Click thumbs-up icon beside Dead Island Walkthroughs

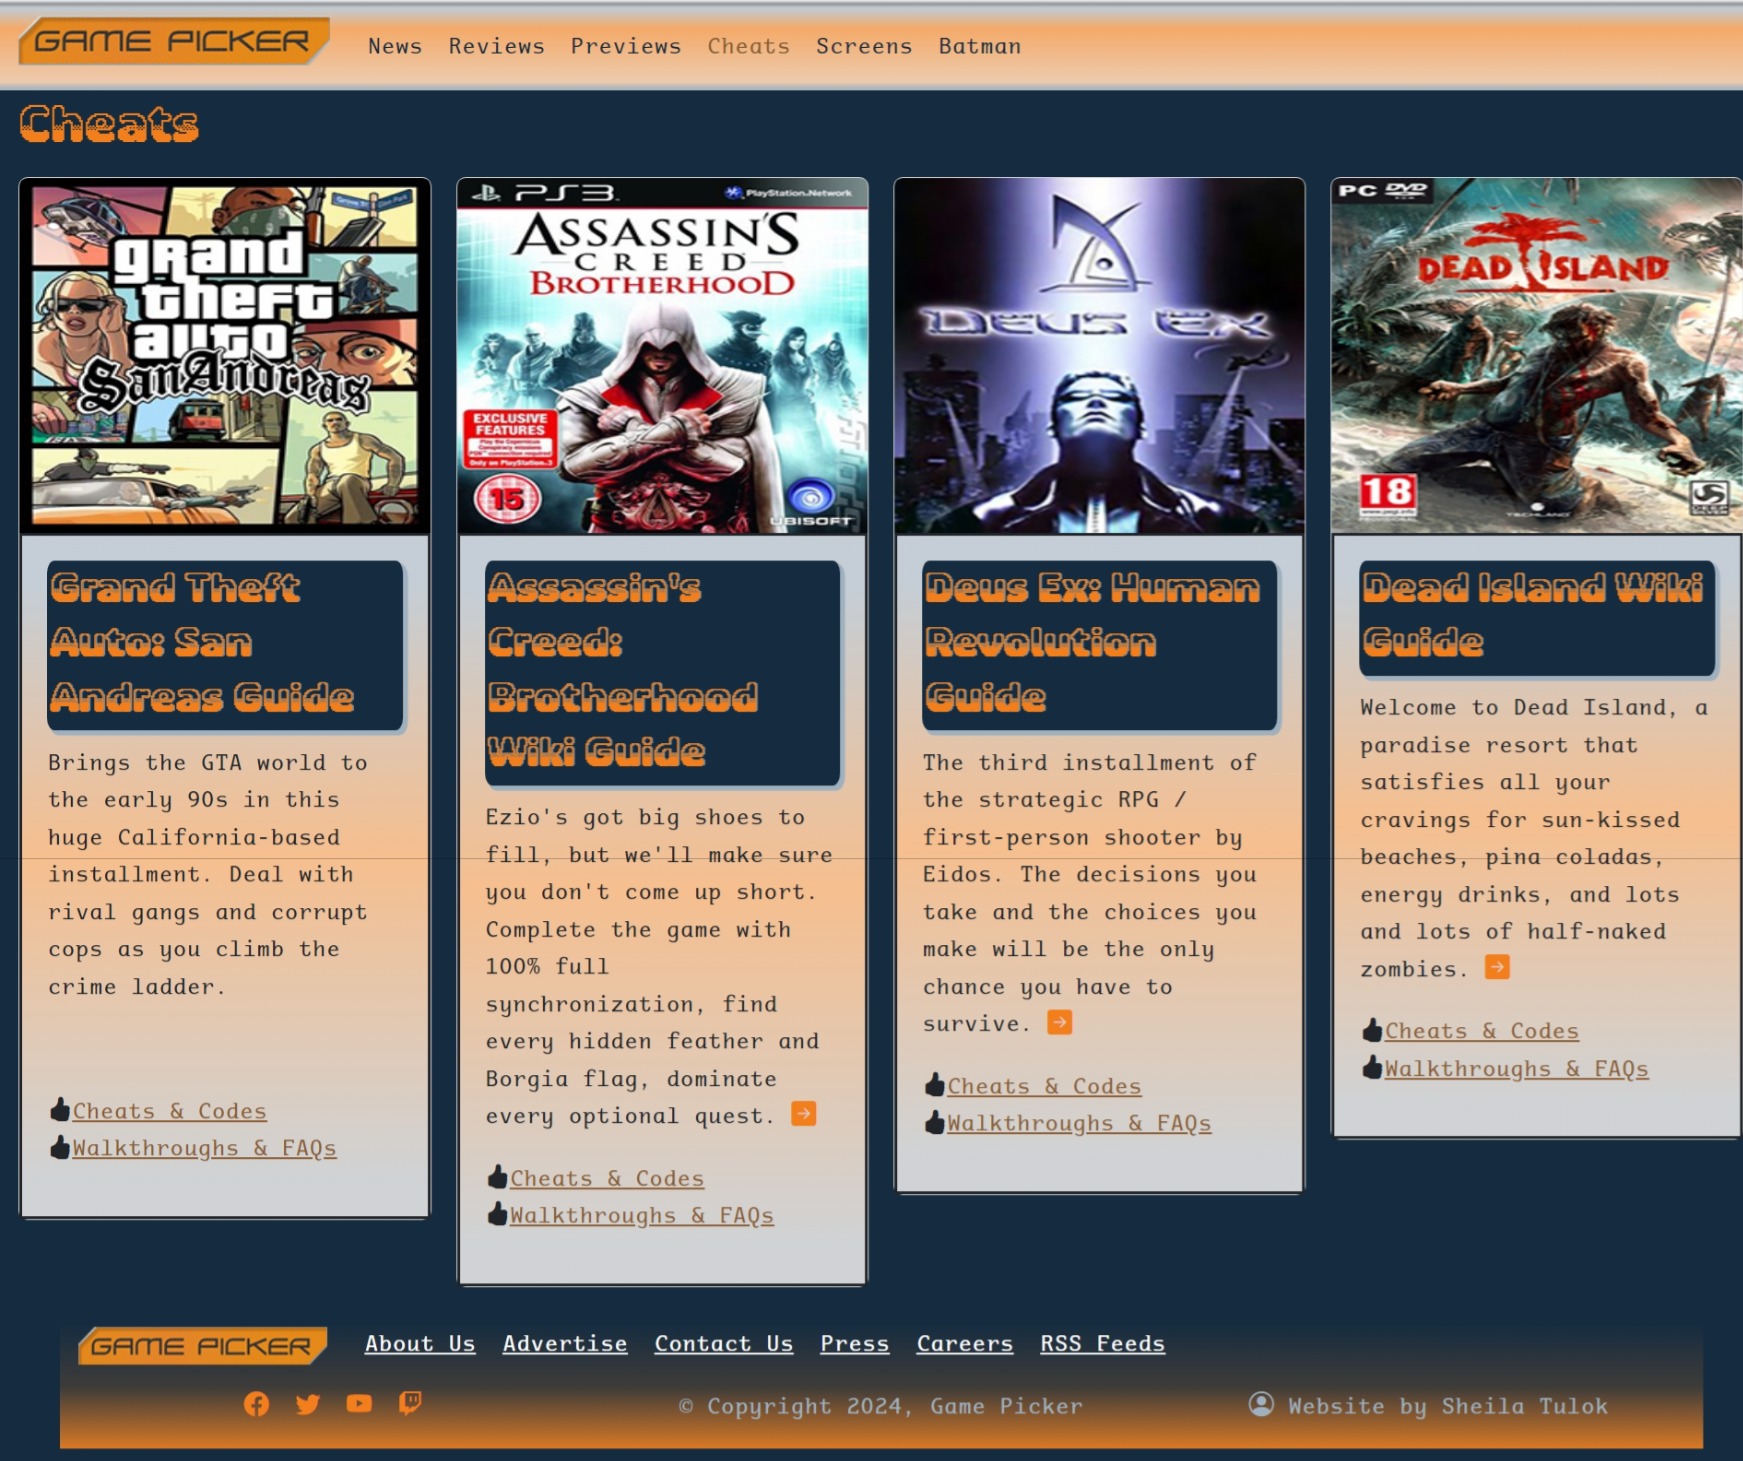click(1372, 1067)
